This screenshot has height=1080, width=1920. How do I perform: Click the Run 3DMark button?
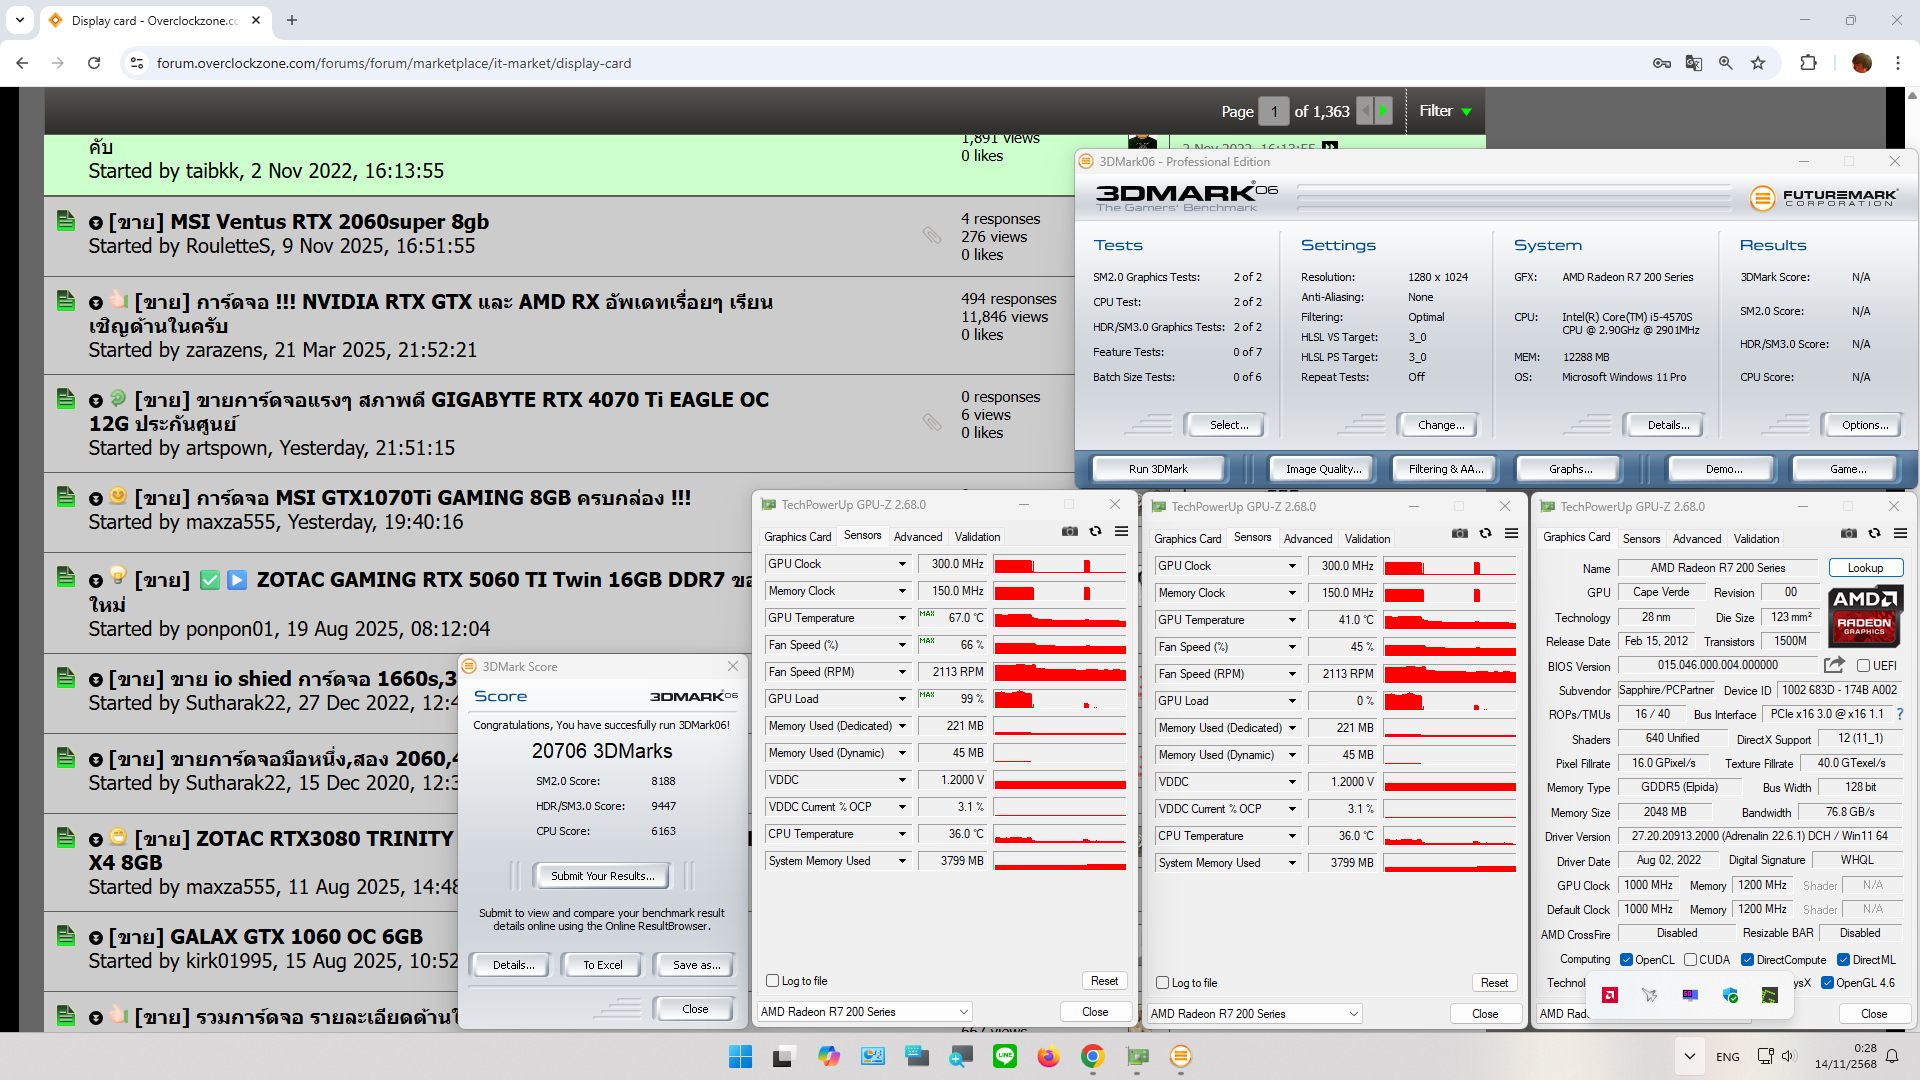click(1158, 469)
